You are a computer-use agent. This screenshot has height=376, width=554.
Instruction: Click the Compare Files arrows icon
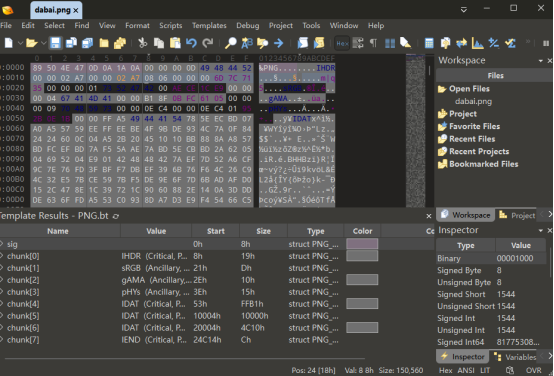point(461,43)
